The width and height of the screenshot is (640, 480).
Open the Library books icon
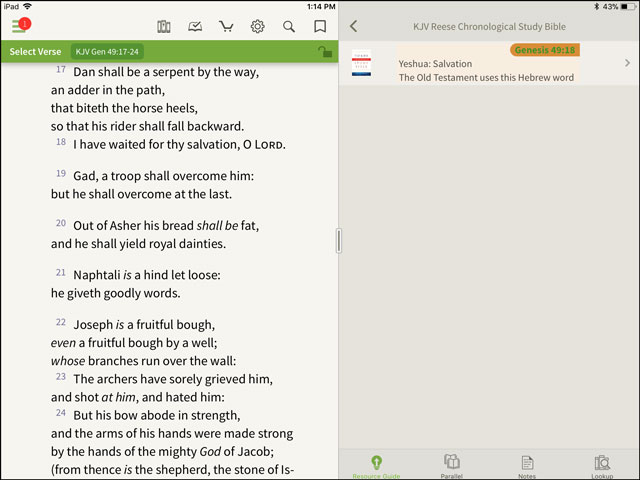pyautogui.click(x=164, y=27)
